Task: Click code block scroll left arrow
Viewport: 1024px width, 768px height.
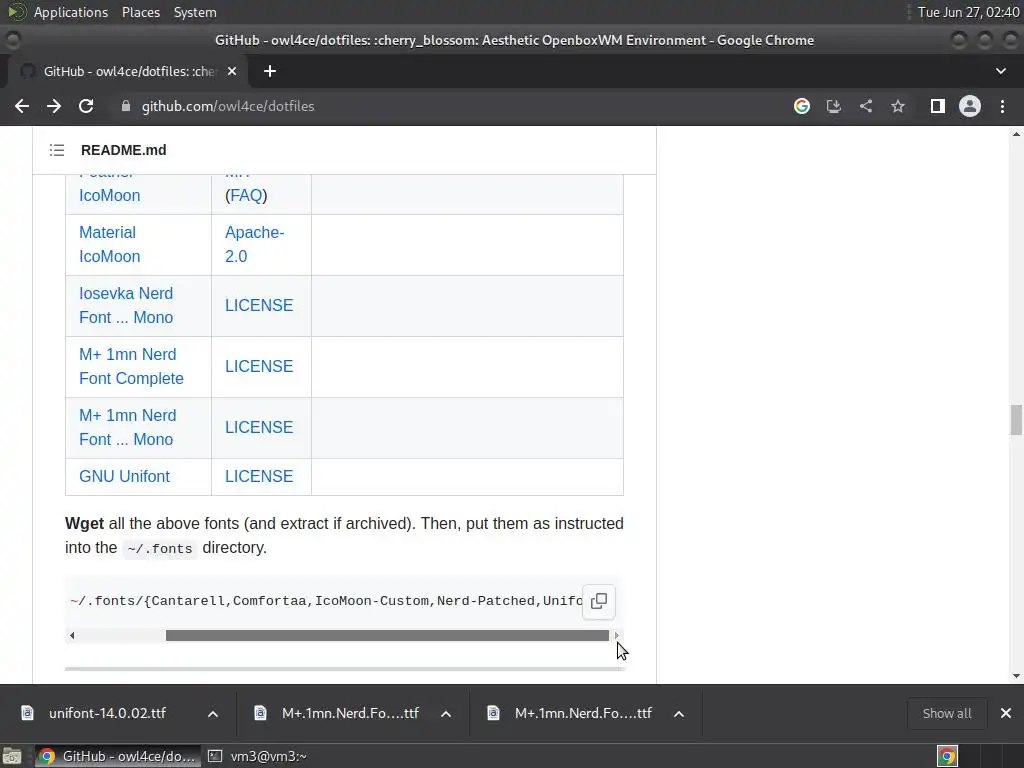Action: (72, 635)
